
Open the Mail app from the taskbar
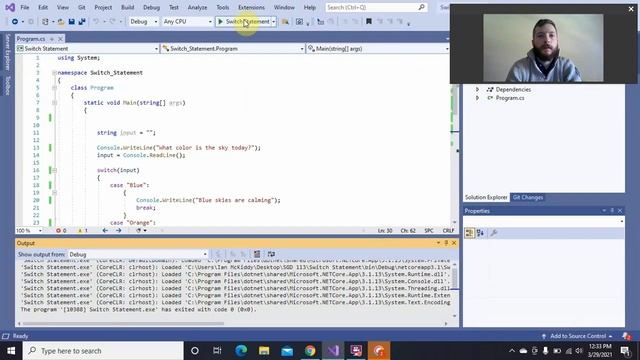point(287,351)
